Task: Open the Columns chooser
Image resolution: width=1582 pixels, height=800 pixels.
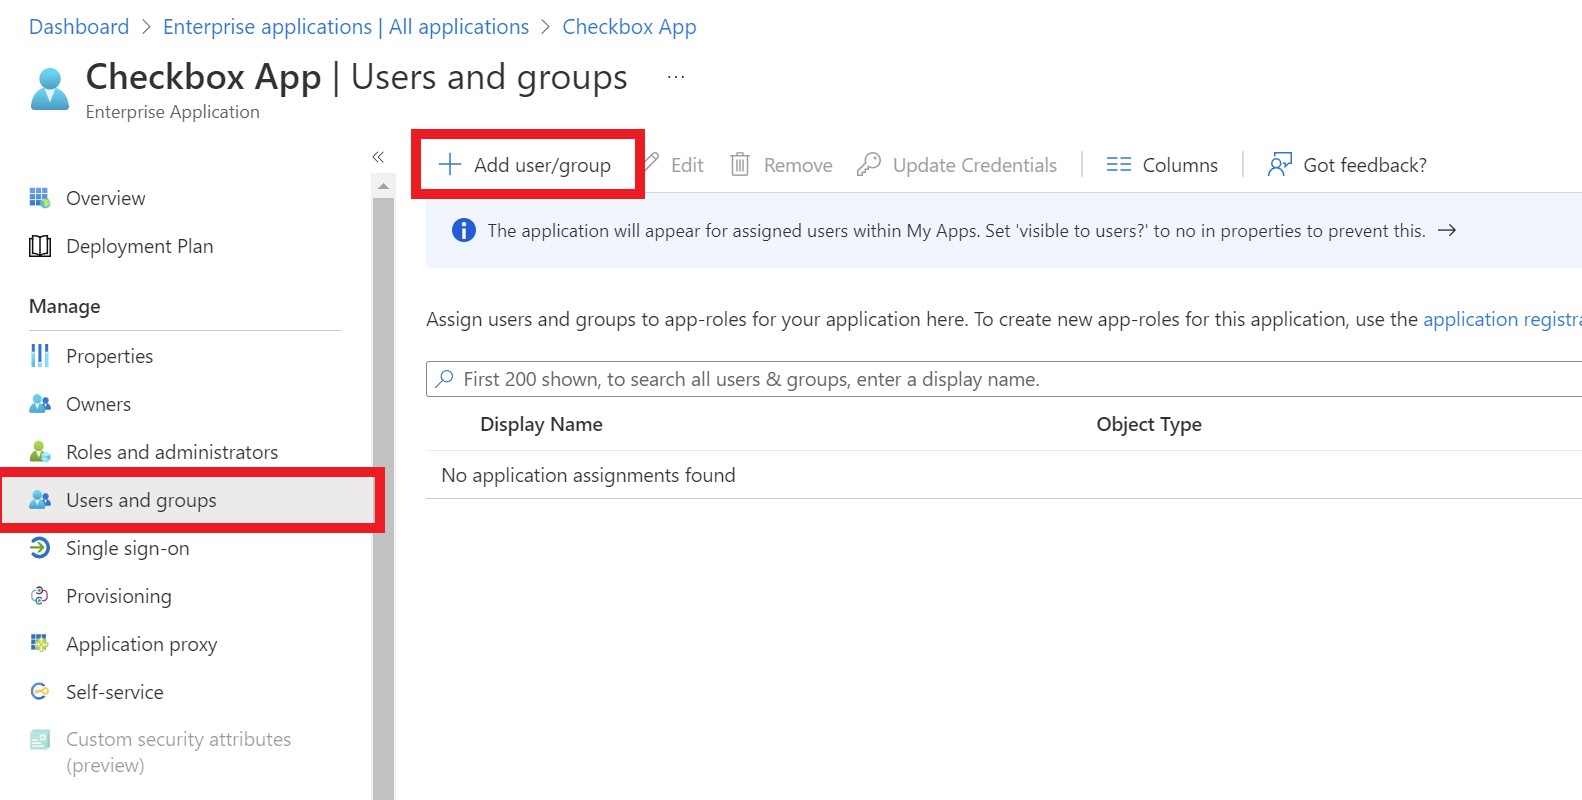Action: [1163, 165]
